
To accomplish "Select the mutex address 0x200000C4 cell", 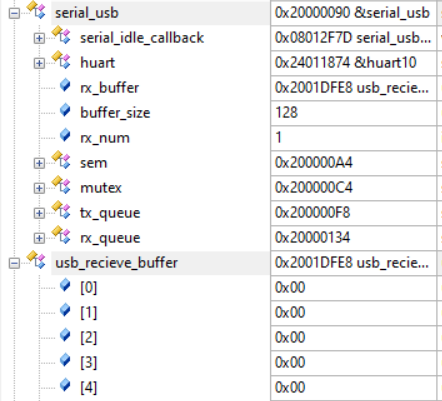I will click(354, 188).
